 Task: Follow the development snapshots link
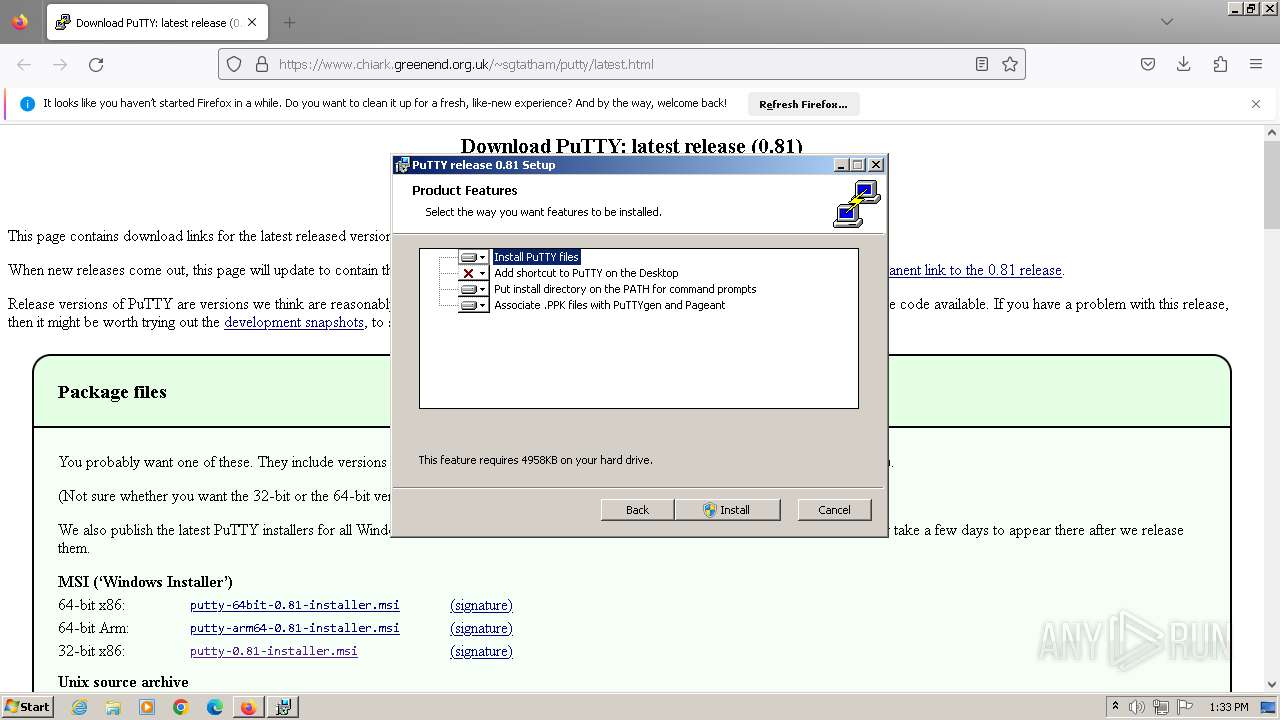pos(294,322)
